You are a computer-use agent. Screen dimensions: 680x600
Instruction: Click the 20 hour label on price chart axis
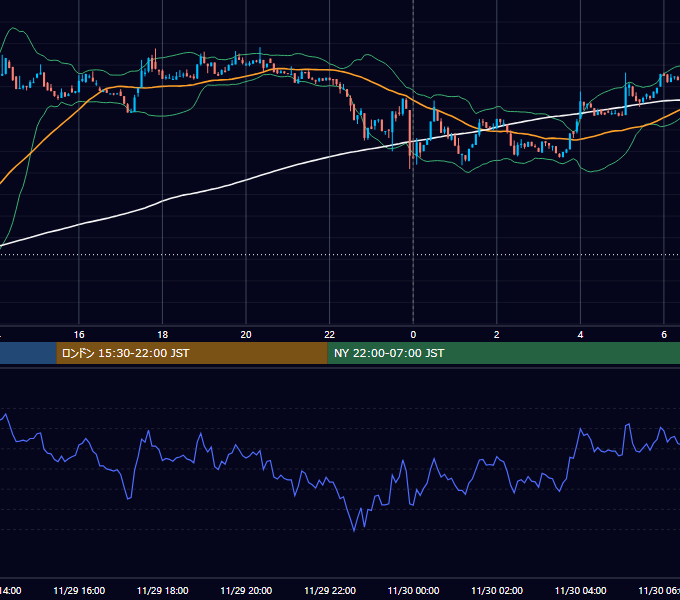coord(246,335)
